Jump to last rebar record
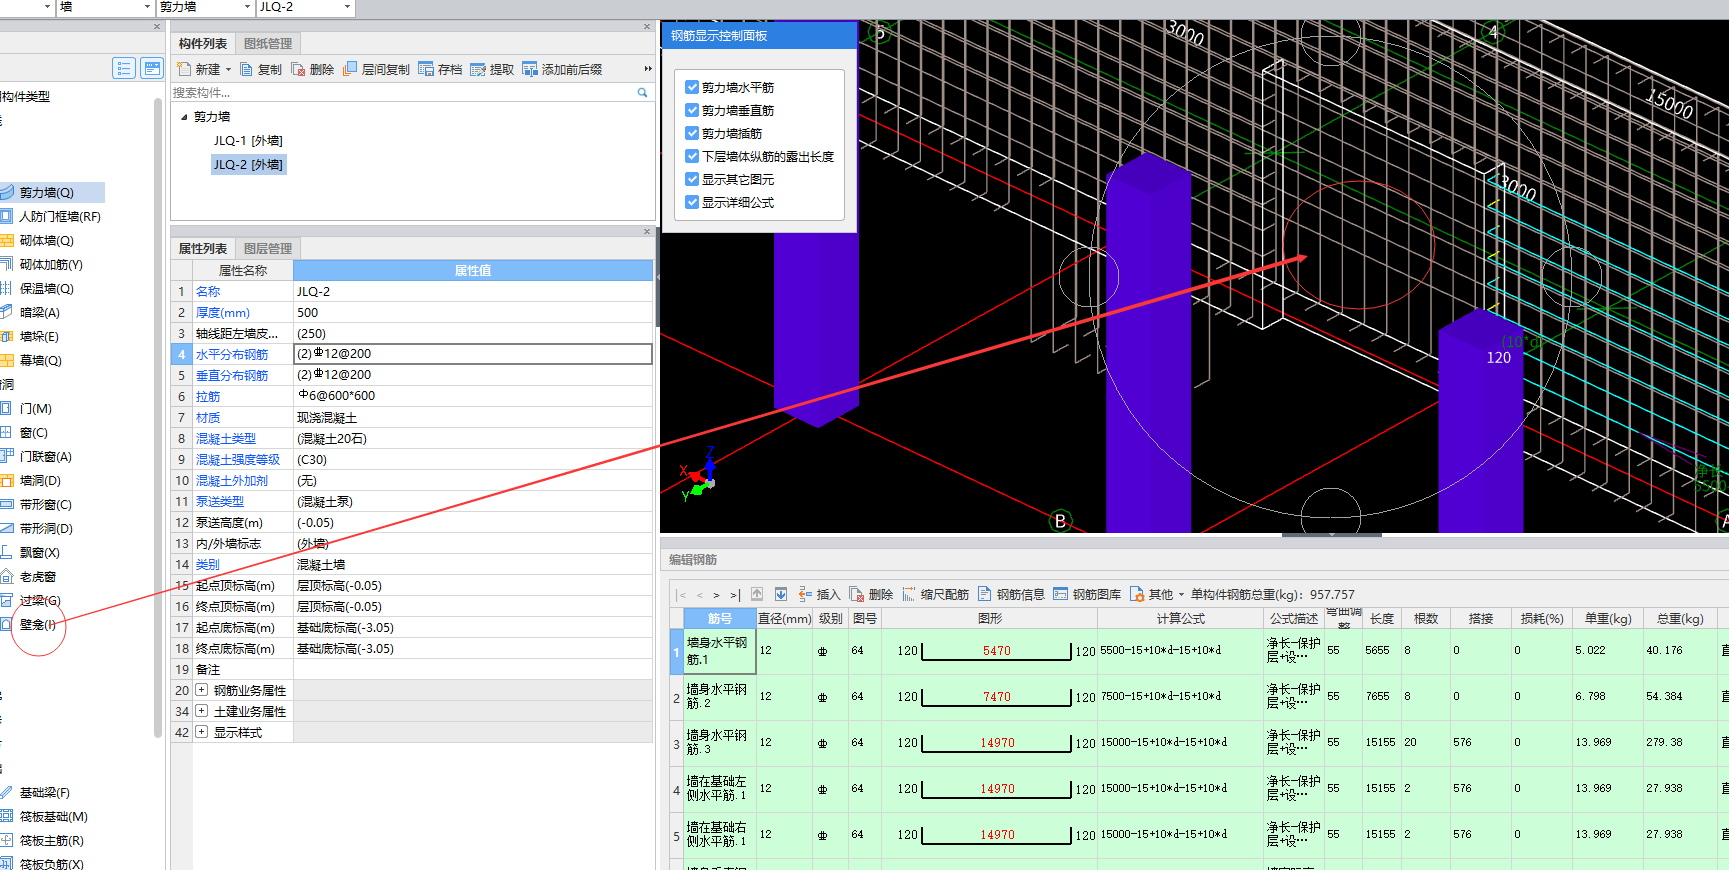1729x870 pixels. [734, 594]
